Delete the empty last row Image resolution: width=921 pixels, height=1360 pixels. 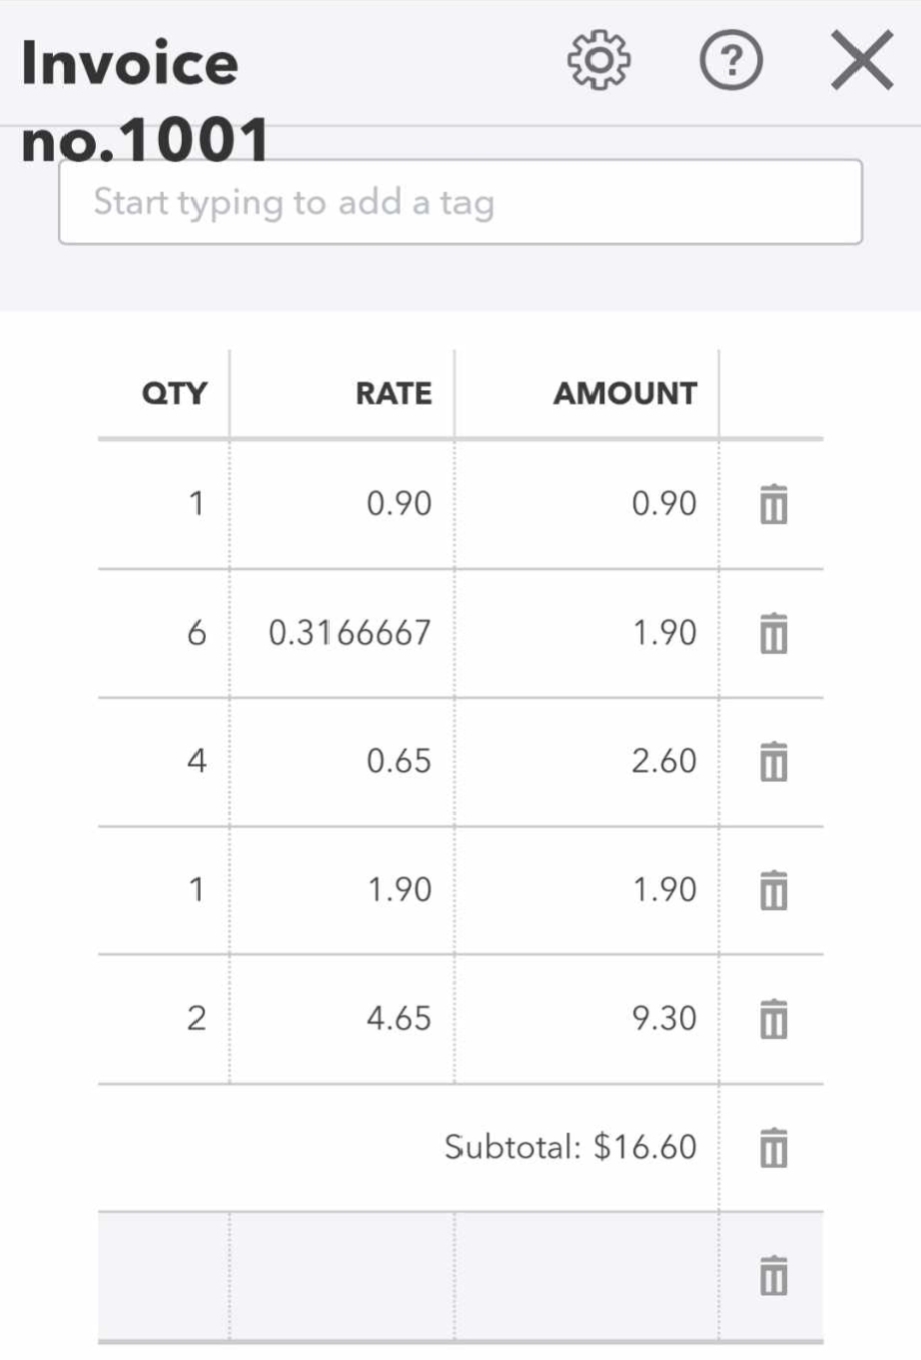[773, 1276]
